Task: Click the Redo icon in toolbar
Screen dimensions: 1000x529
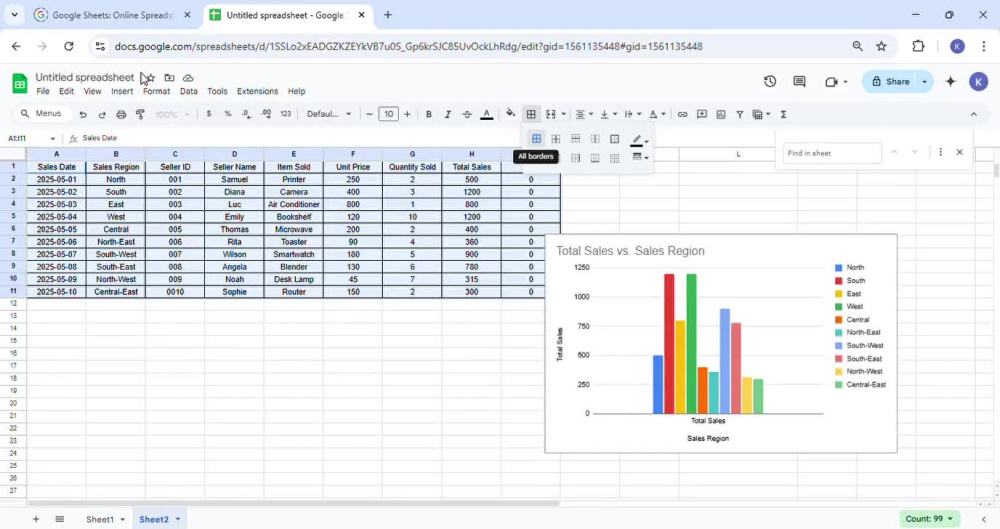Action: pos(102,114)
